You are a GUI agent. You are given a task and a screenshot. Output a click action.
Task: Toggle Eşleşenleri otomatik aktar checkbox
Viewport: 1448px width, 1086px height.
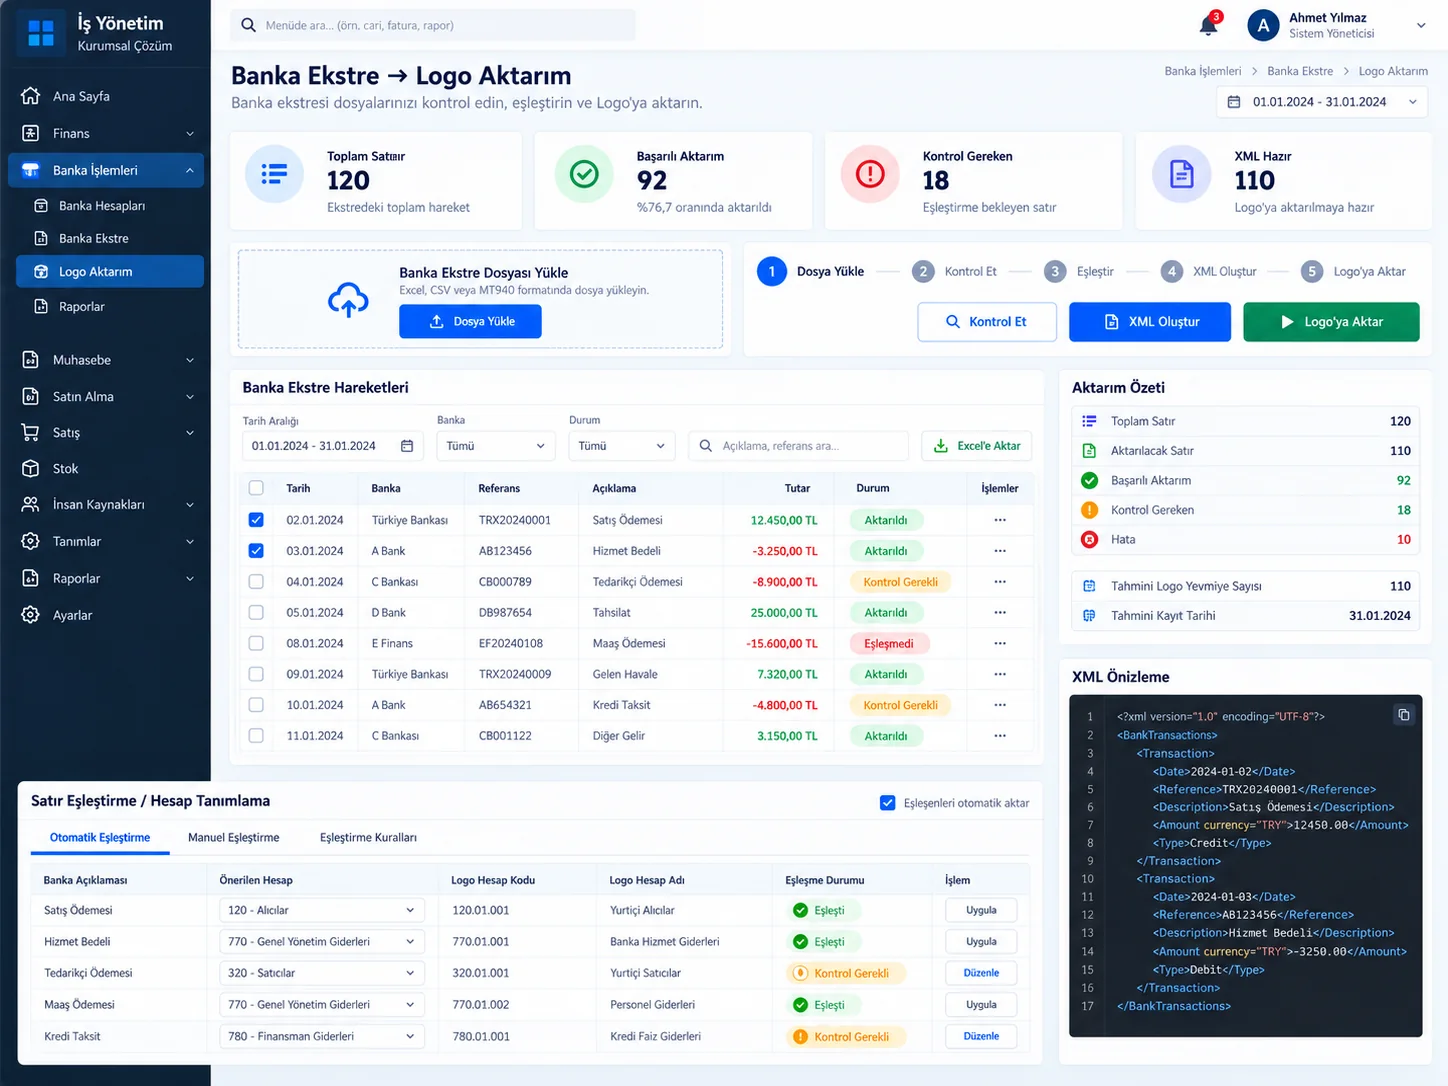pos(887,803)
